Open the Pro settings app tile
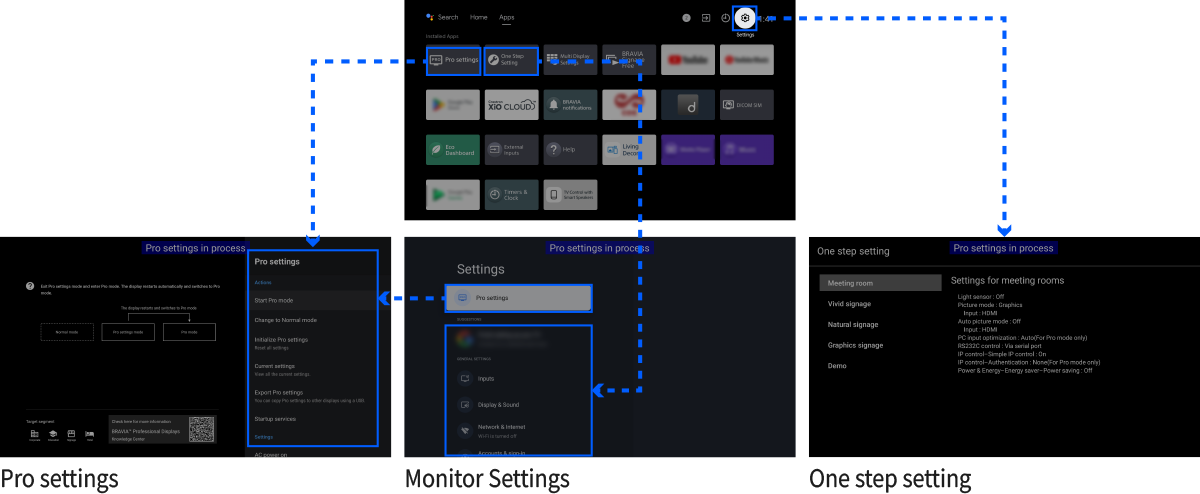The image size is (1200, 494). coord(454,60)
